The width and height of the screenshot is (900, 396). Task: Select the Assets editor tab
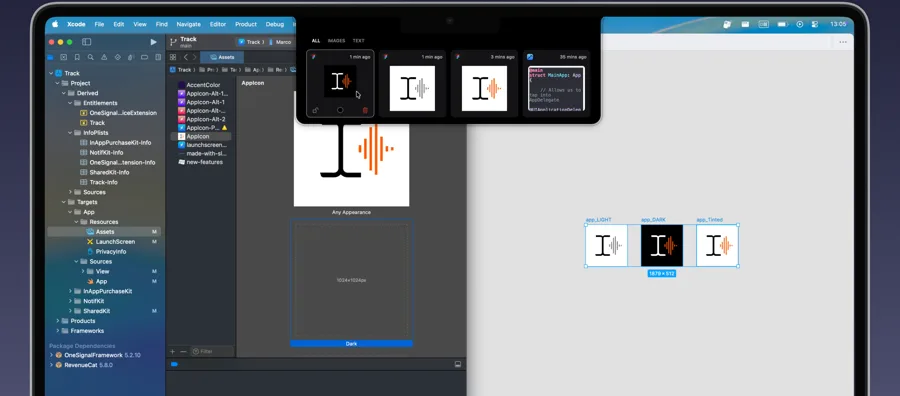click(222, 57)
